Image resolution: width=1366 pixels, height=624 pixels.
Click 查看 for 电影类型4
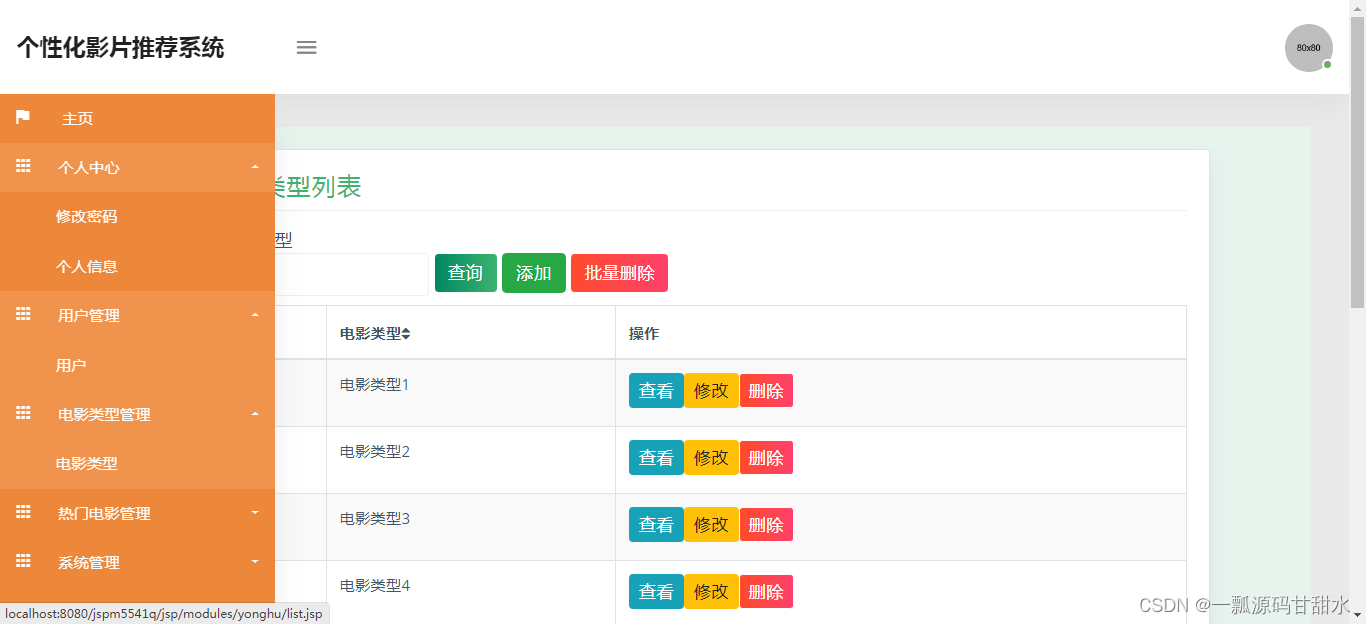click(x=656, y=592)
